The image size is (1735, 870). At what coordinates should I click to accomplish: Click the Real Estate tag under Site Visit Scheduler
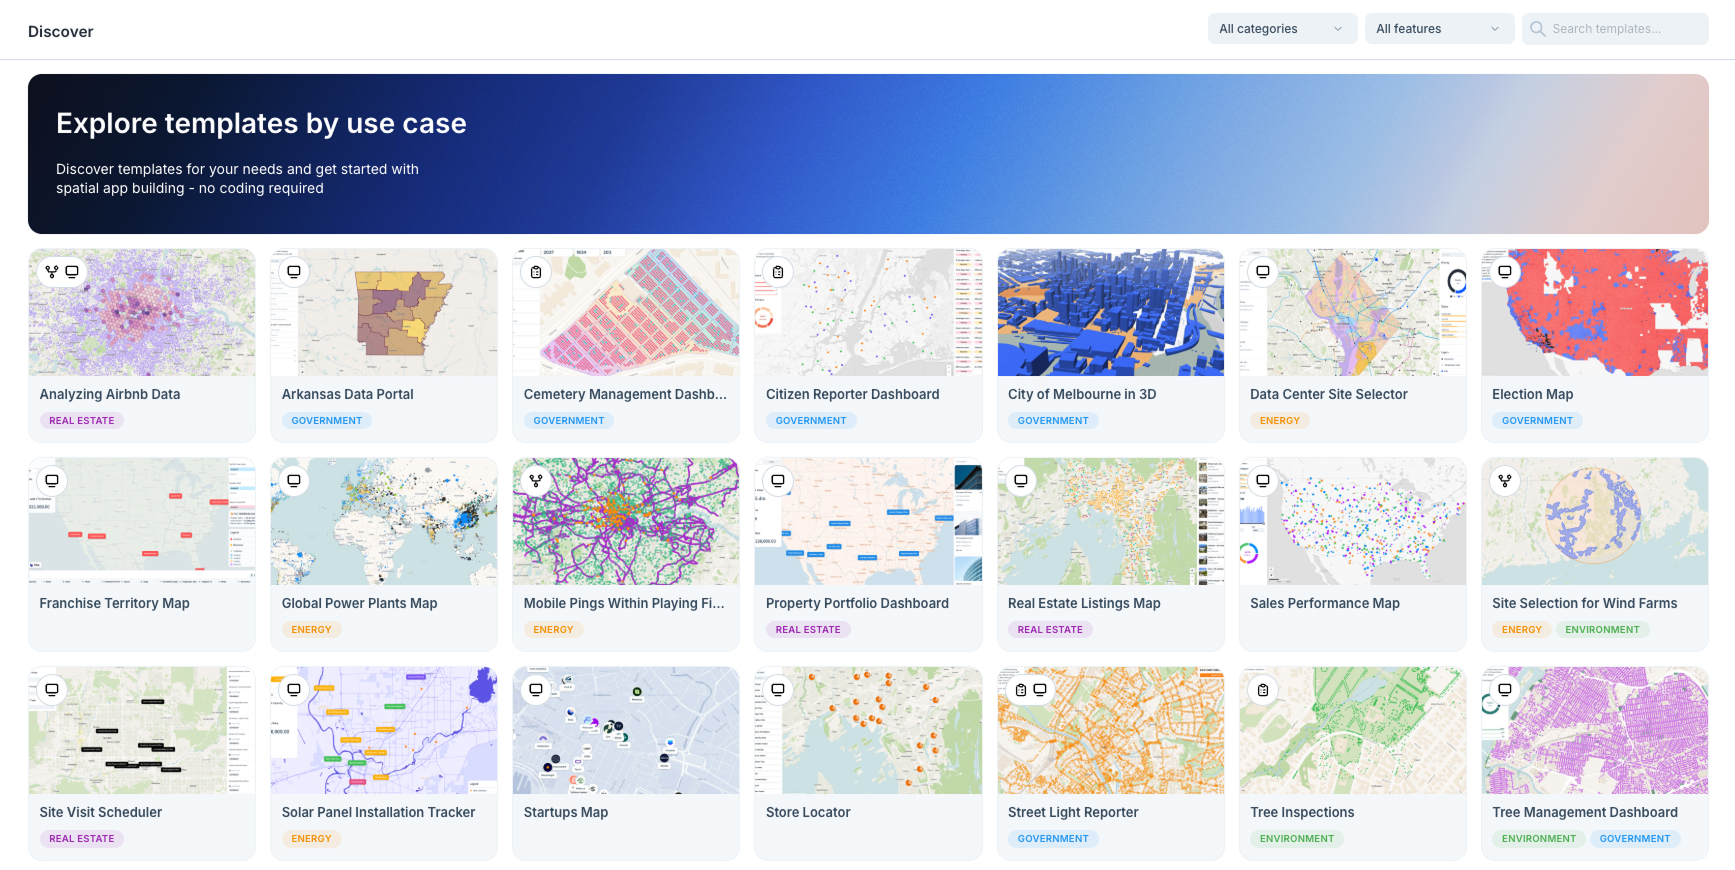coord(82,839)
